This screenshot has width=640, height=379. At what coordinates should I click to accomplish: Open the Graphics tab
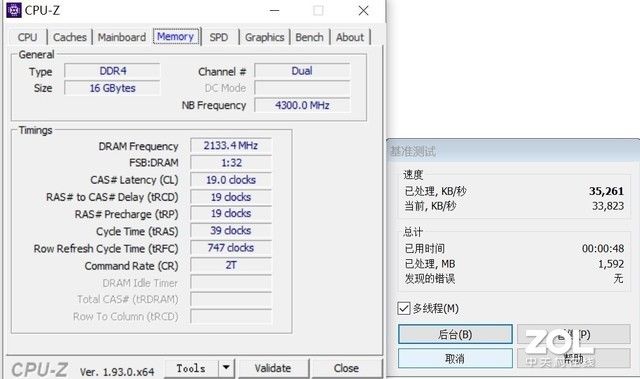click(x=264, y=37)
